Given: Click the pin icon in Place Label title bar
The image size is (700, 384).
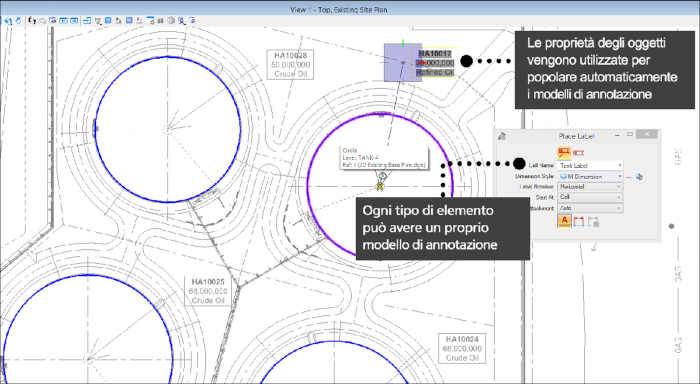Looking at the screenshot, I should point(502,136).
